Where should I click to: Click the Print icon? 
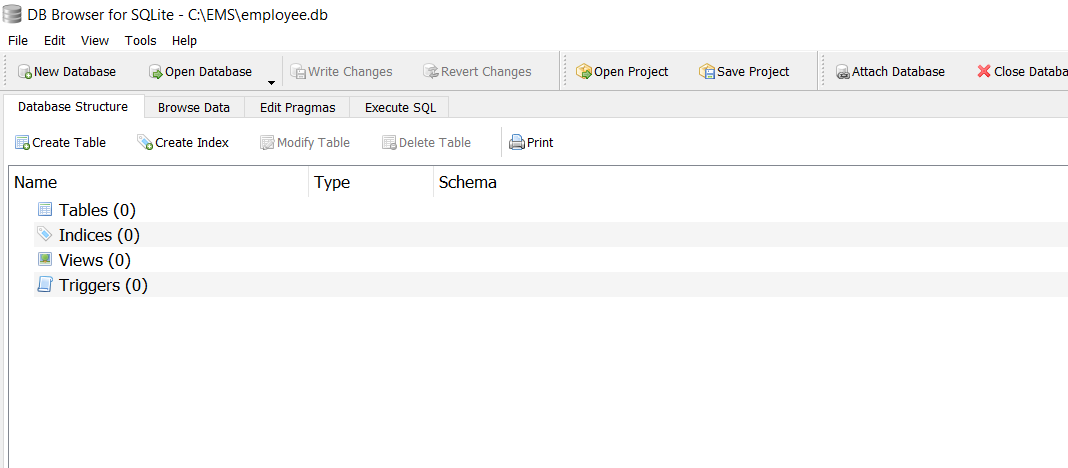pos(517,143)
